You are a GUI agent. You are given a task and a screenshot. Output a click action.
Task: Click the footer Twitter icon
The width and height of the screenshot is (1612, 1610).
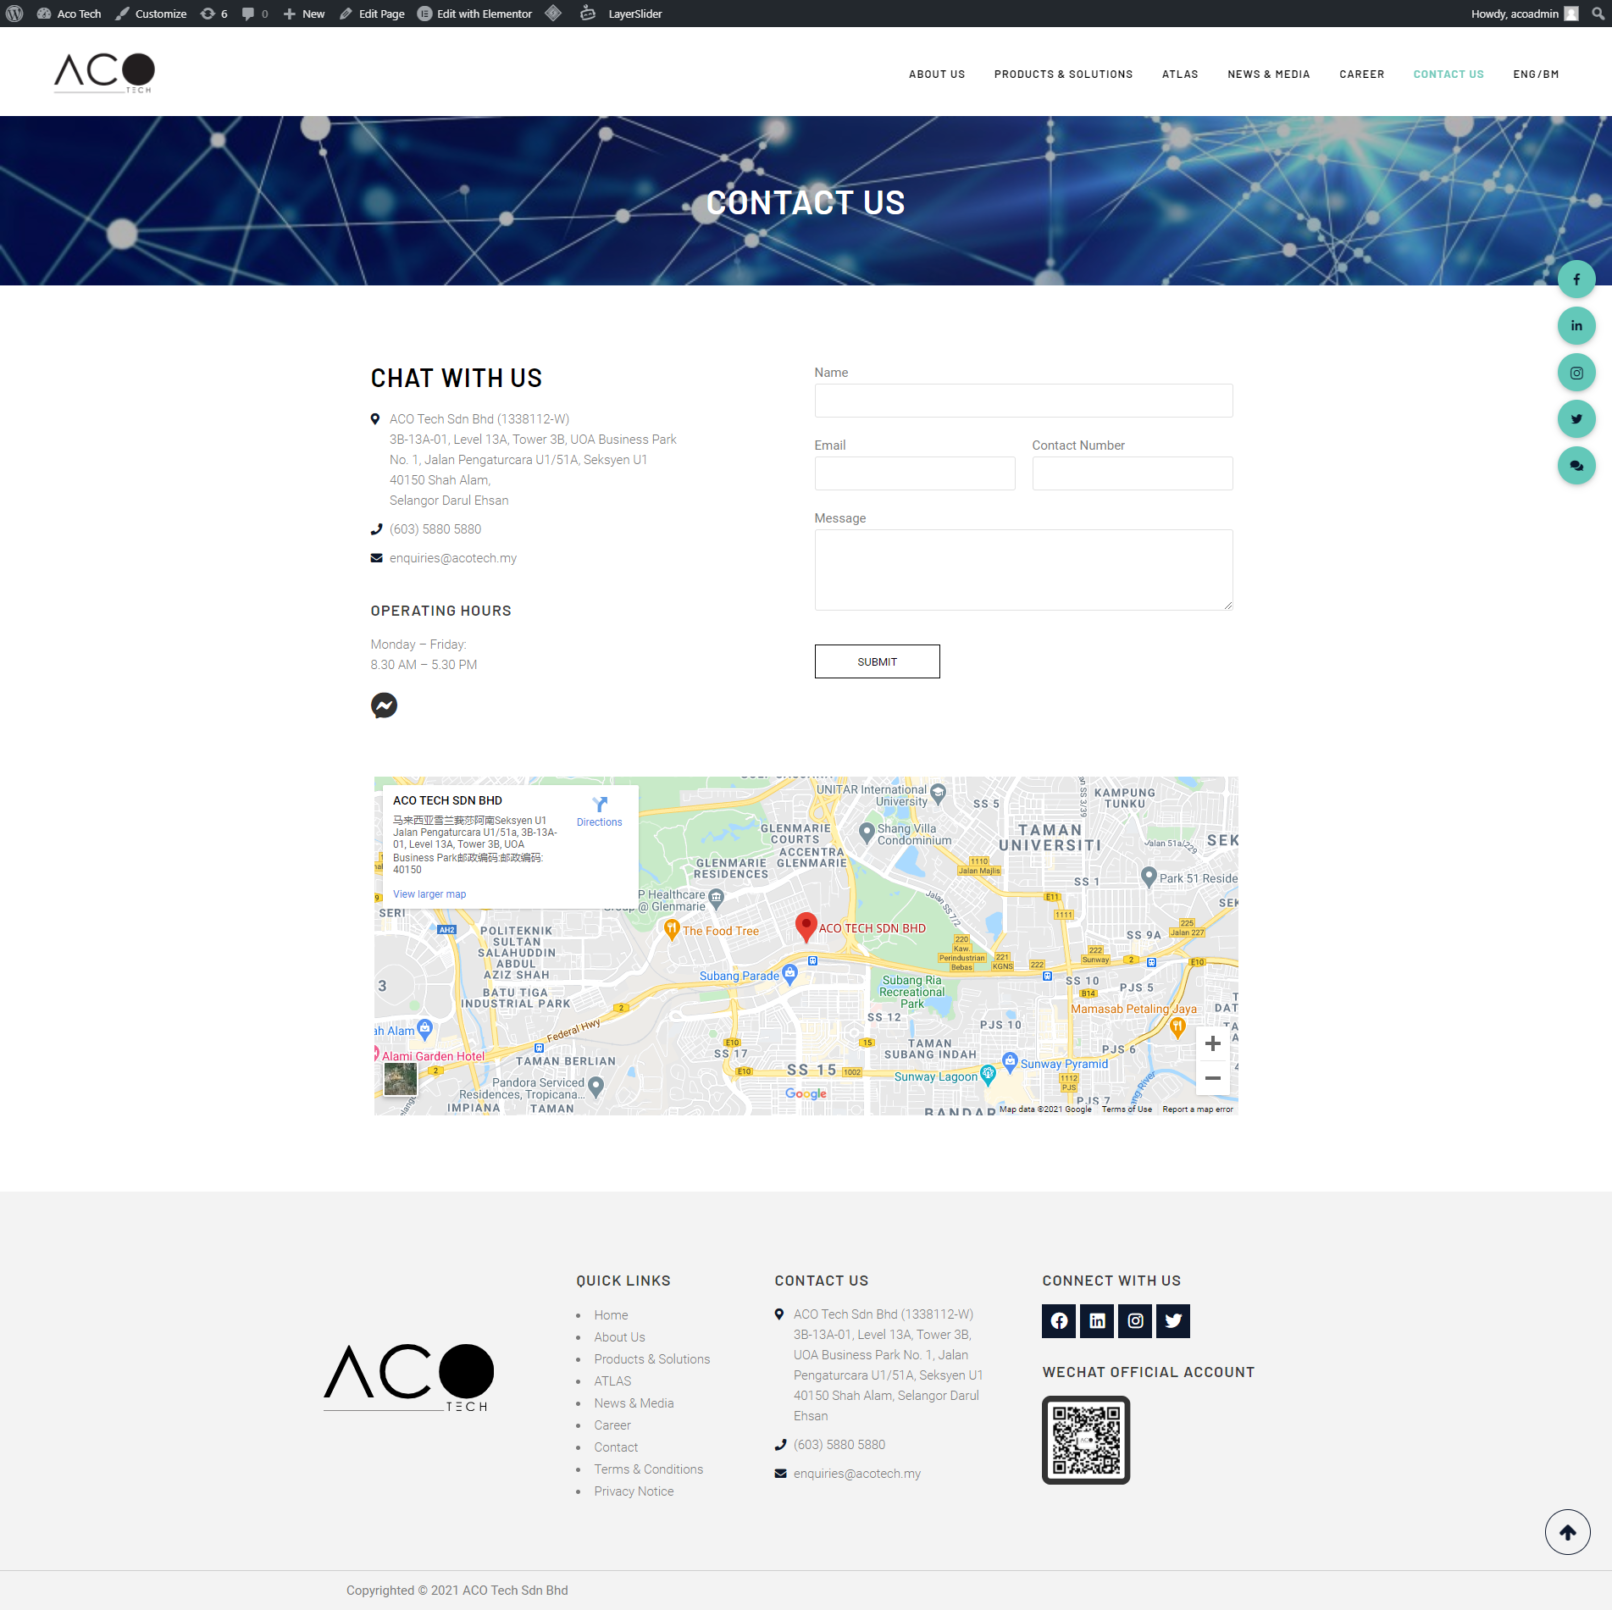1173,1321
